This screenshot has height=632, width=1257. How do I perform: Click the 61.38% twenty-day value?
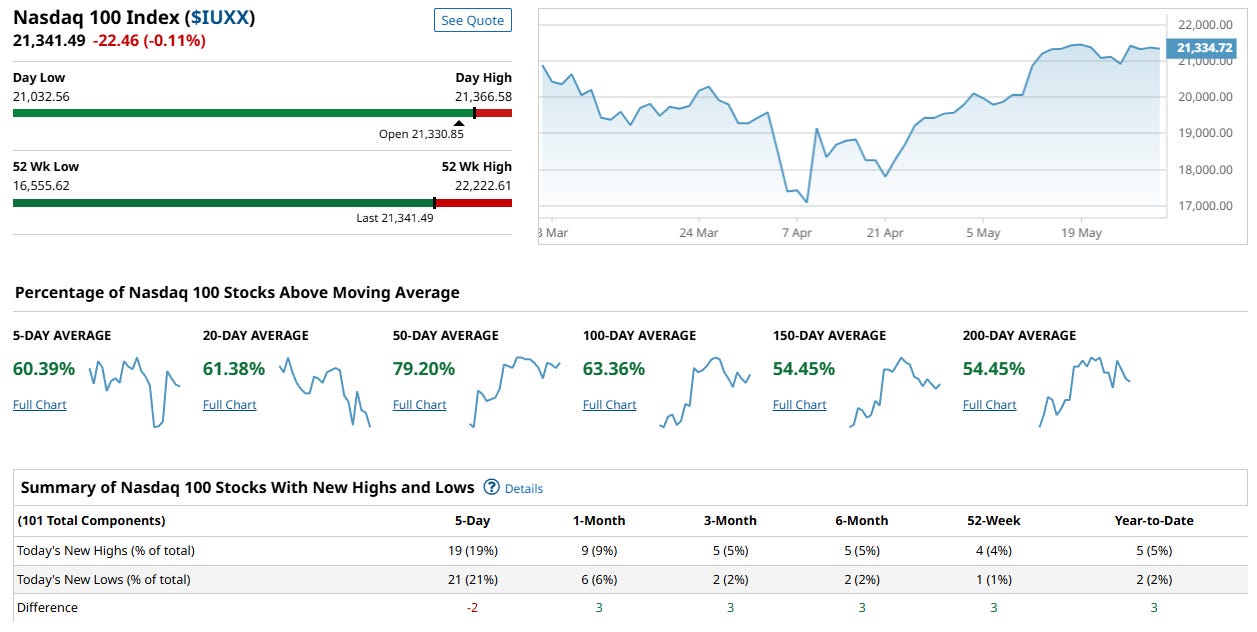[x=234, y=369]
